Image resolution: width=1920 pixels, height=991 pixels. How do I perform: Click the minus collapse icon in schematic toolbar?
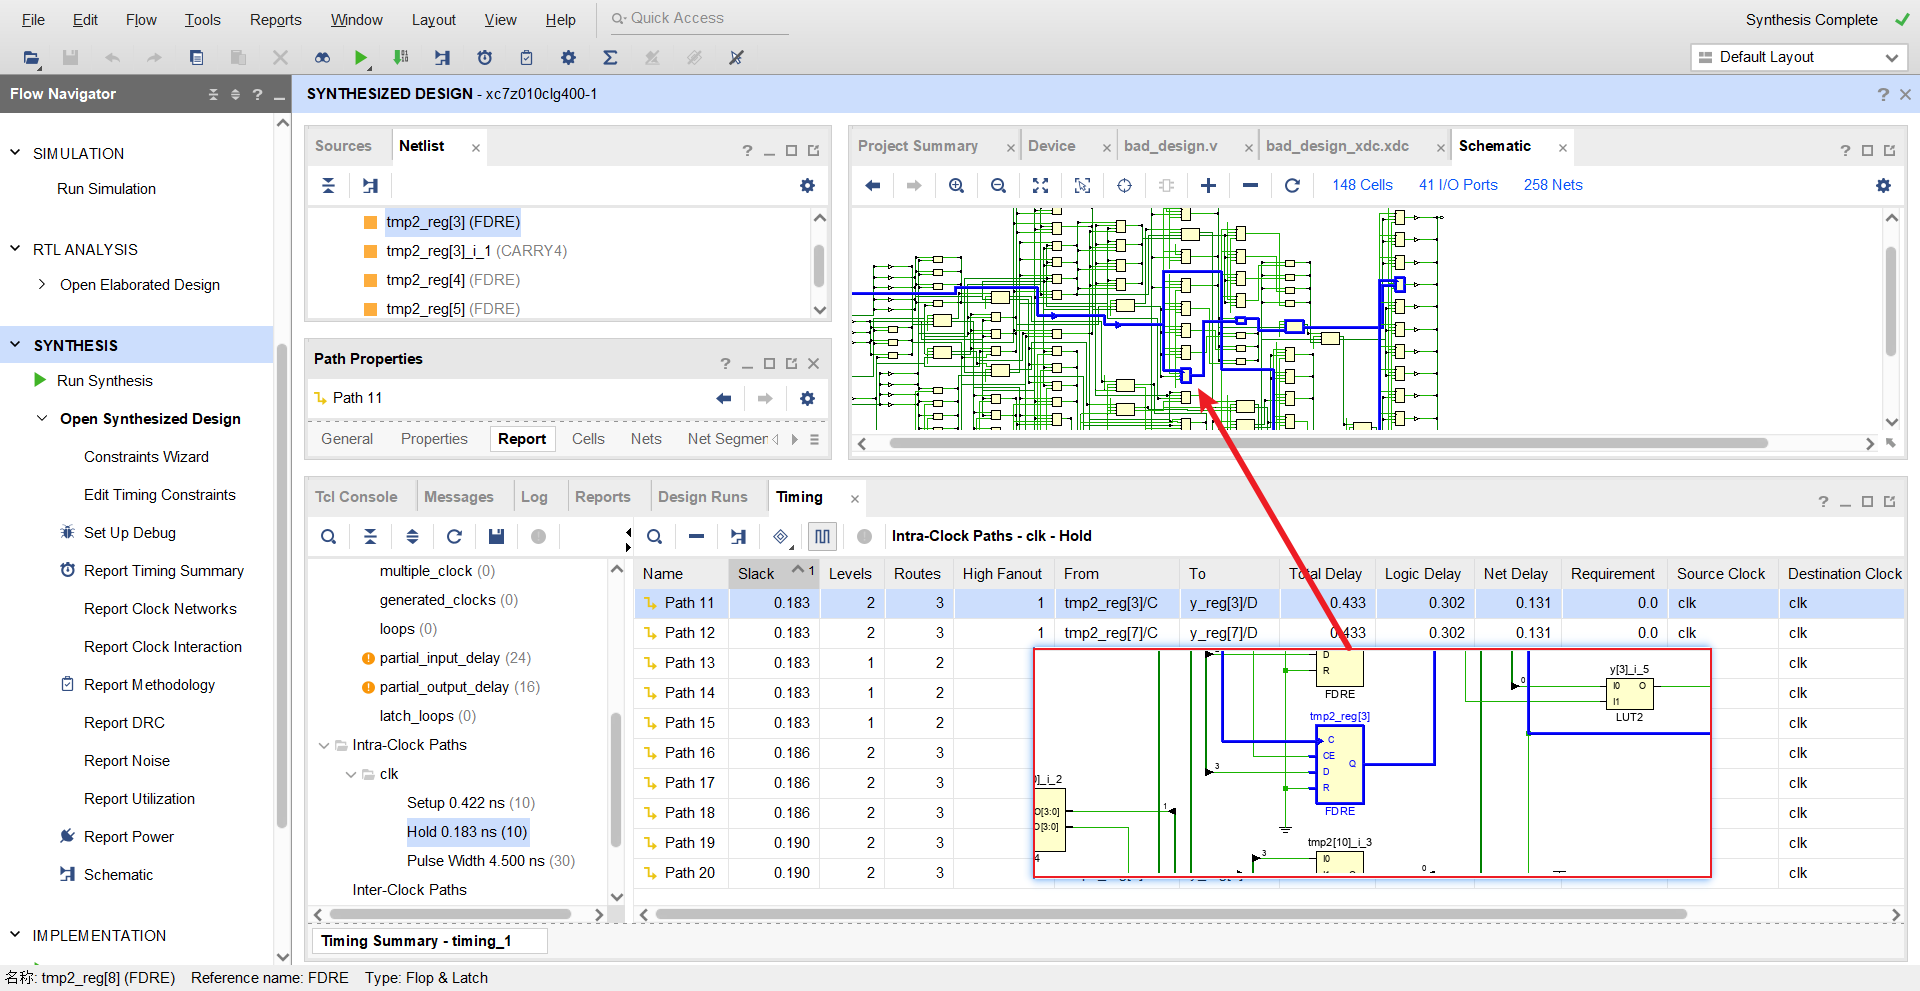click(x=1250, y=185)
